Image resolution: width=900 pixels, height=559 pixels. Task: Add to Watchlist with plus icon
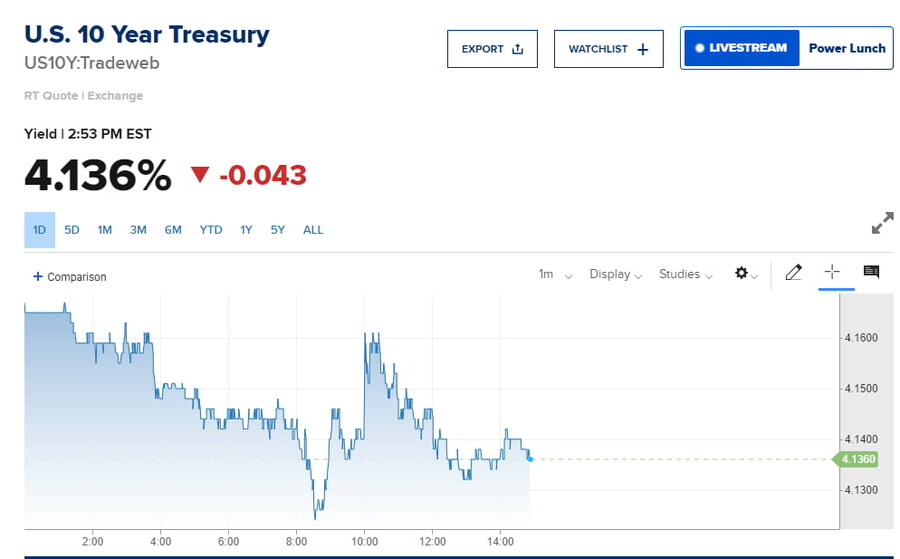pos(608,49)
